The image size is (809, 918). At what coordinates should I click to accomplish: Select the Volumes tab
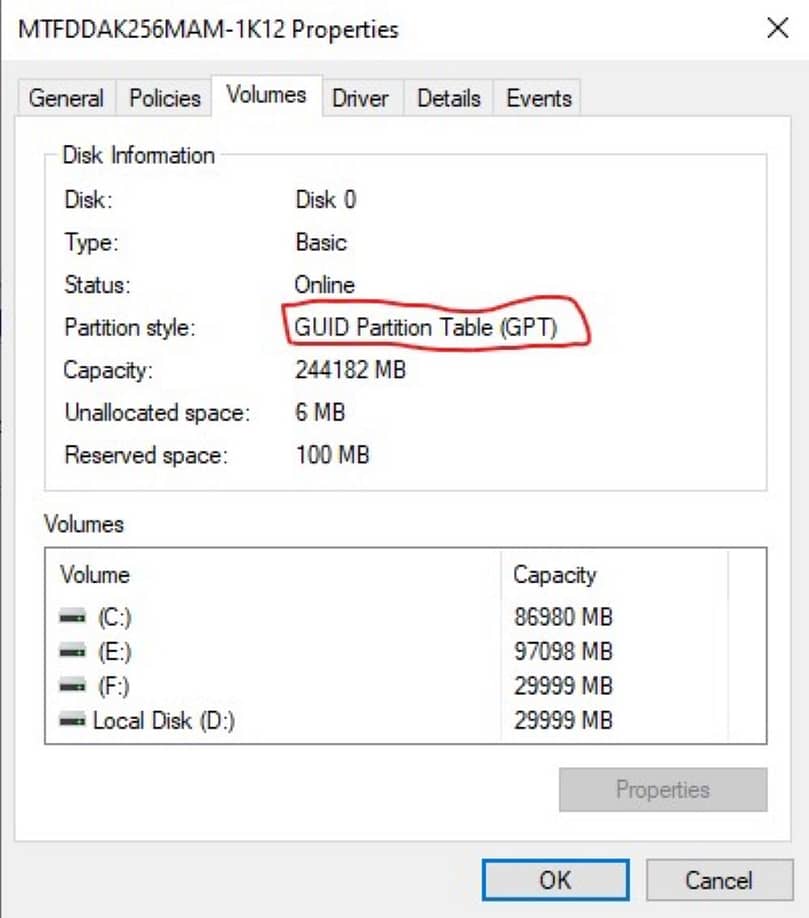[264, 94]
